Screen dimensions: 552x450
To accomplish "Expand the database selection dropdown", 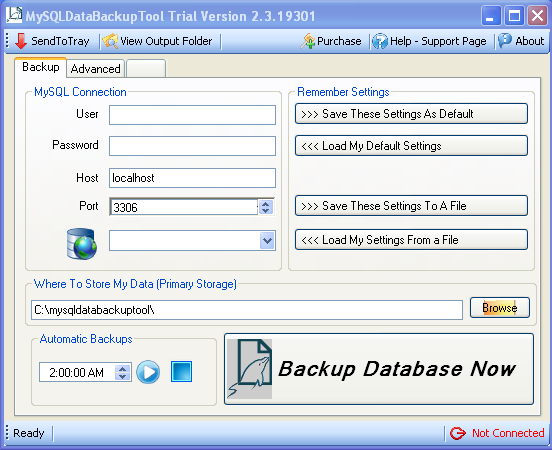I will coord(267,241).
